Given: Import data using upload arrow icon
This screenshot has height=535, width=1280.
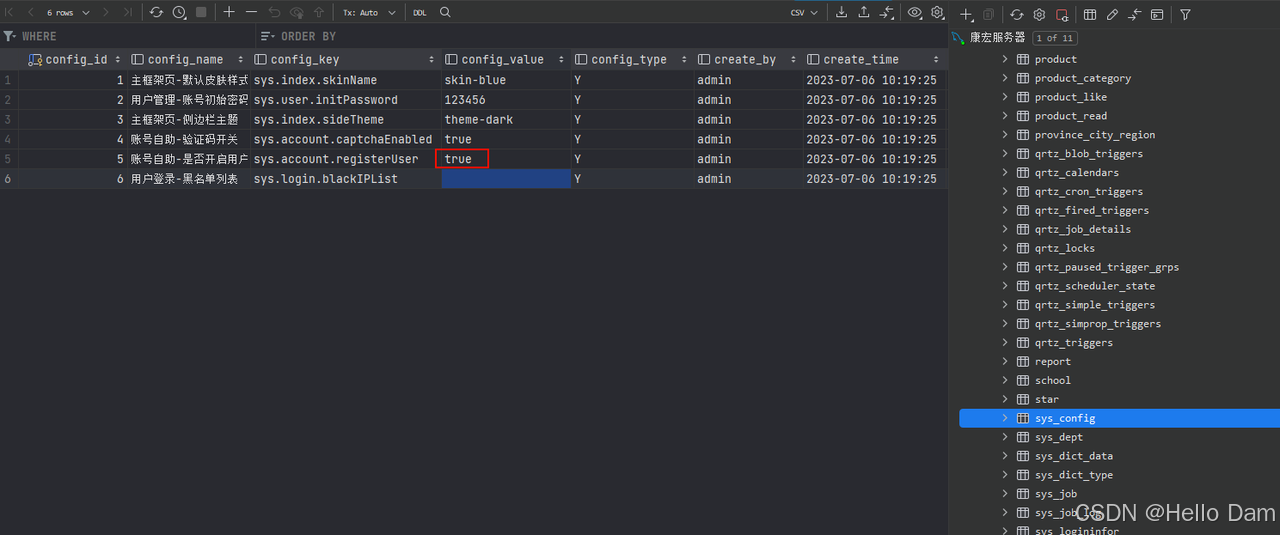Looking at the screenshot, I should tap(864, 12).
